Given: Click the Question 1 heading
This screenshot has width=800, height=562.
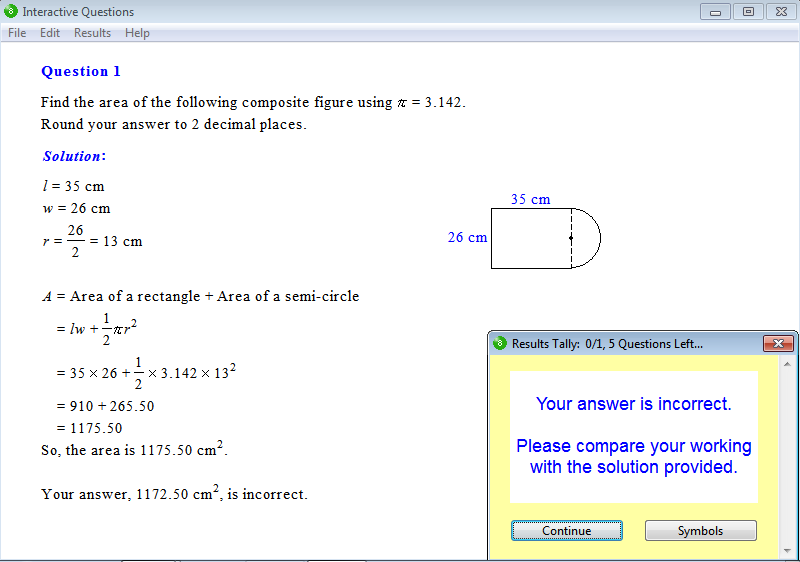Looking at the screenshot, I should coord(81,71).
